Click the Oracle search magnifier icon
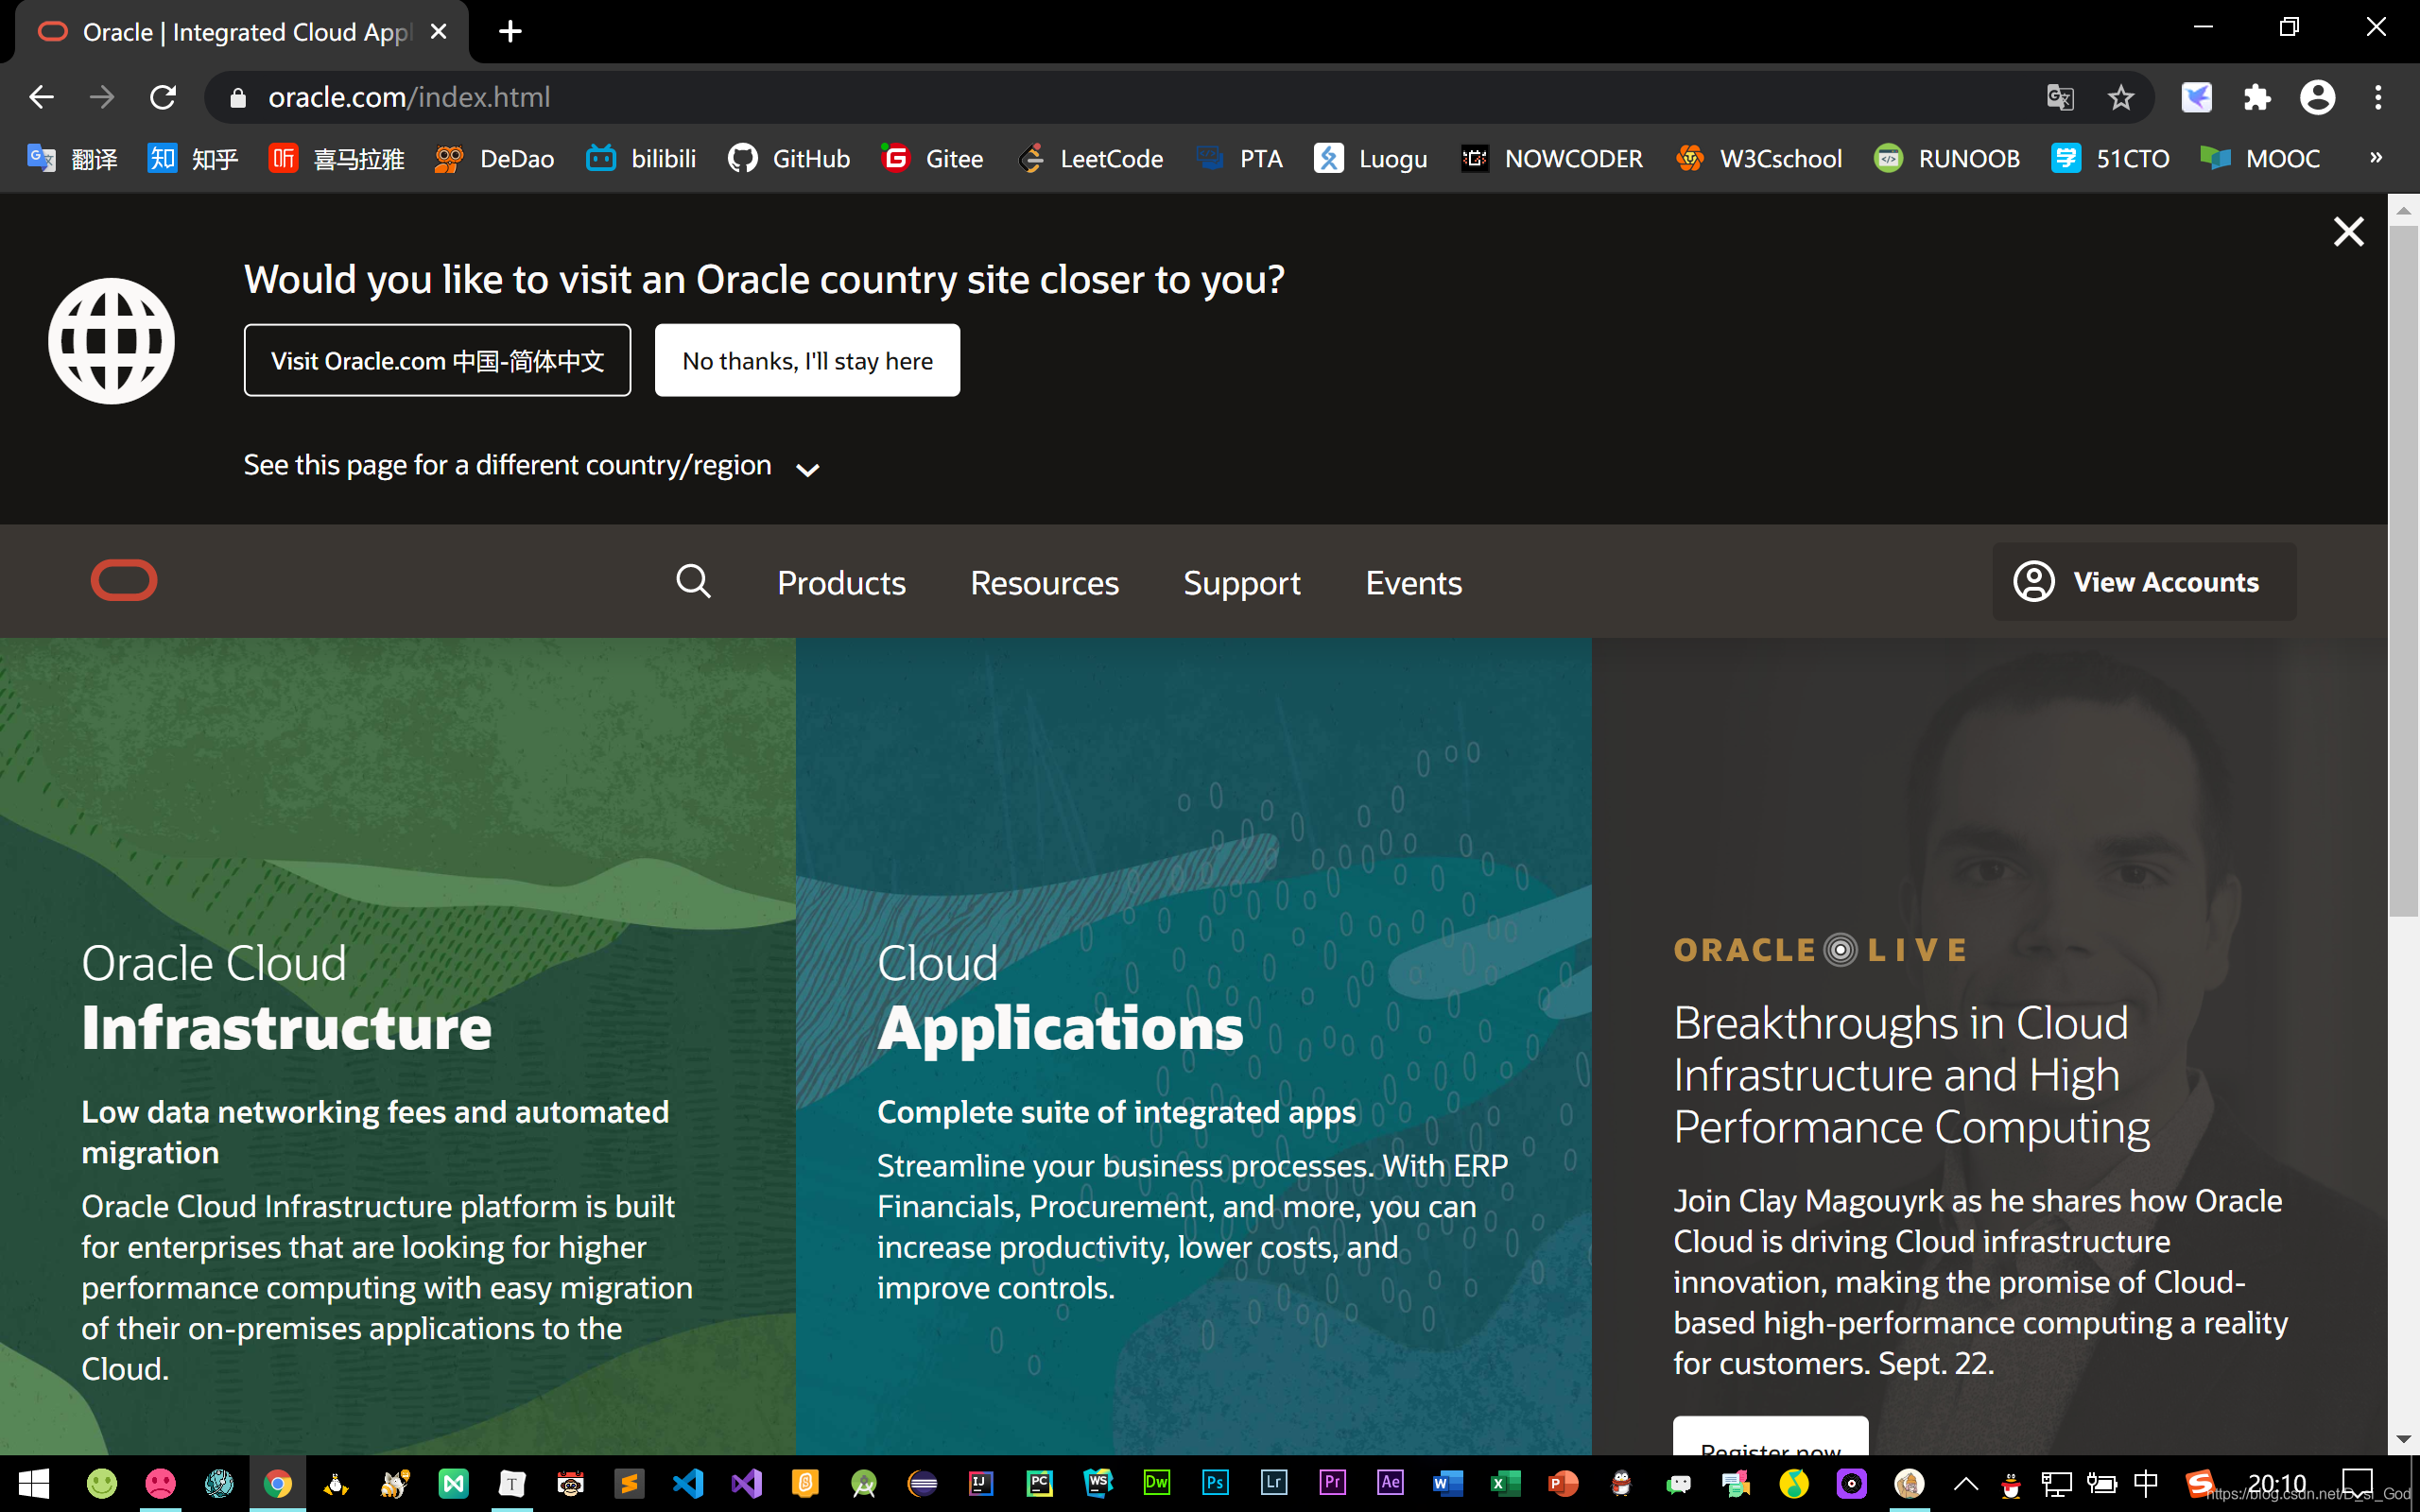 pos(693,582)
